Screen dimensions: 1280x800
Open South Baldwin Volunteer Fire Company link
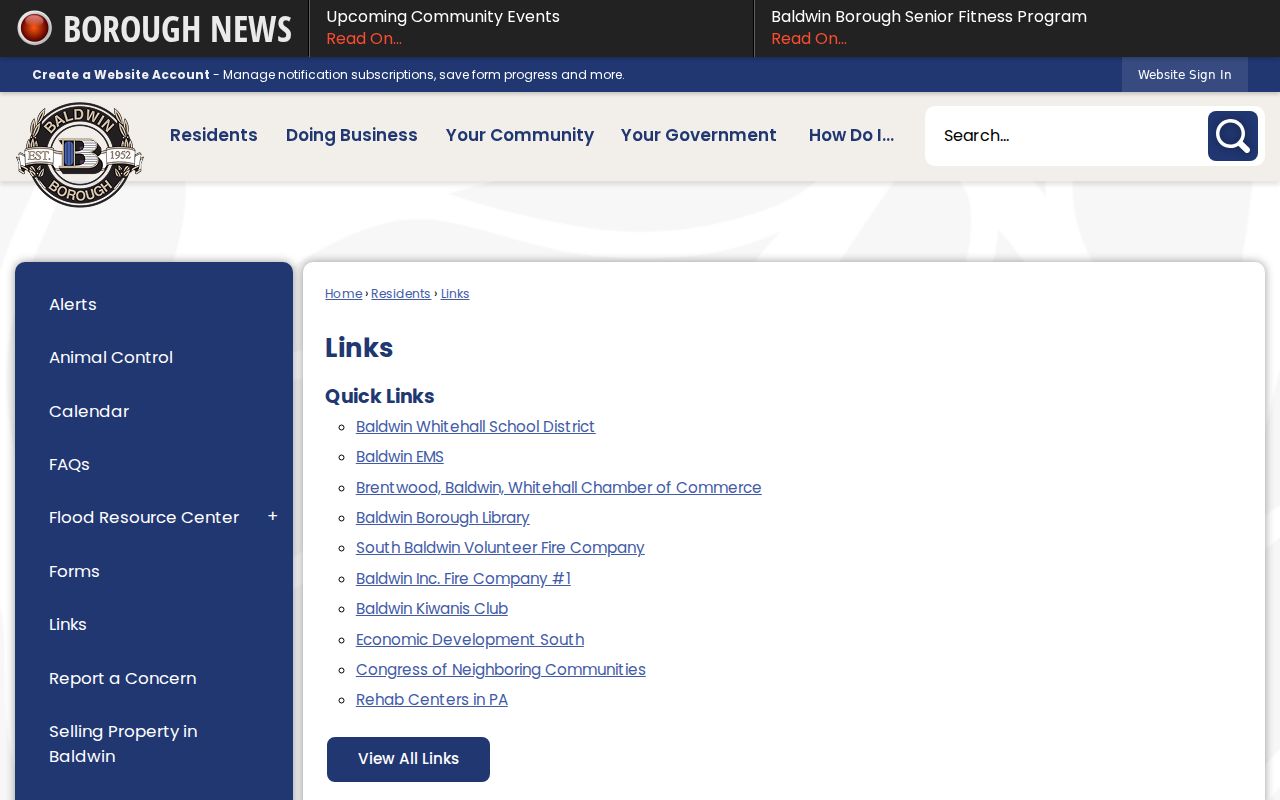tap(500, 548)
